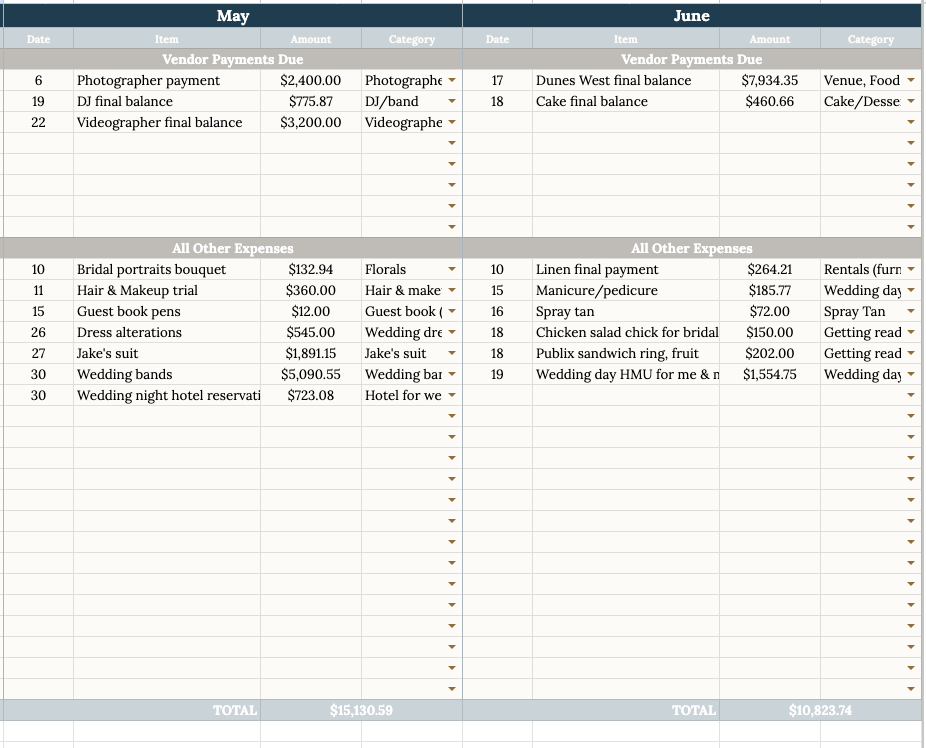Viewport: 926px width, 748px height.
Task: Open category dropdown for Linen final payment
Action: (x=911, y=269)
